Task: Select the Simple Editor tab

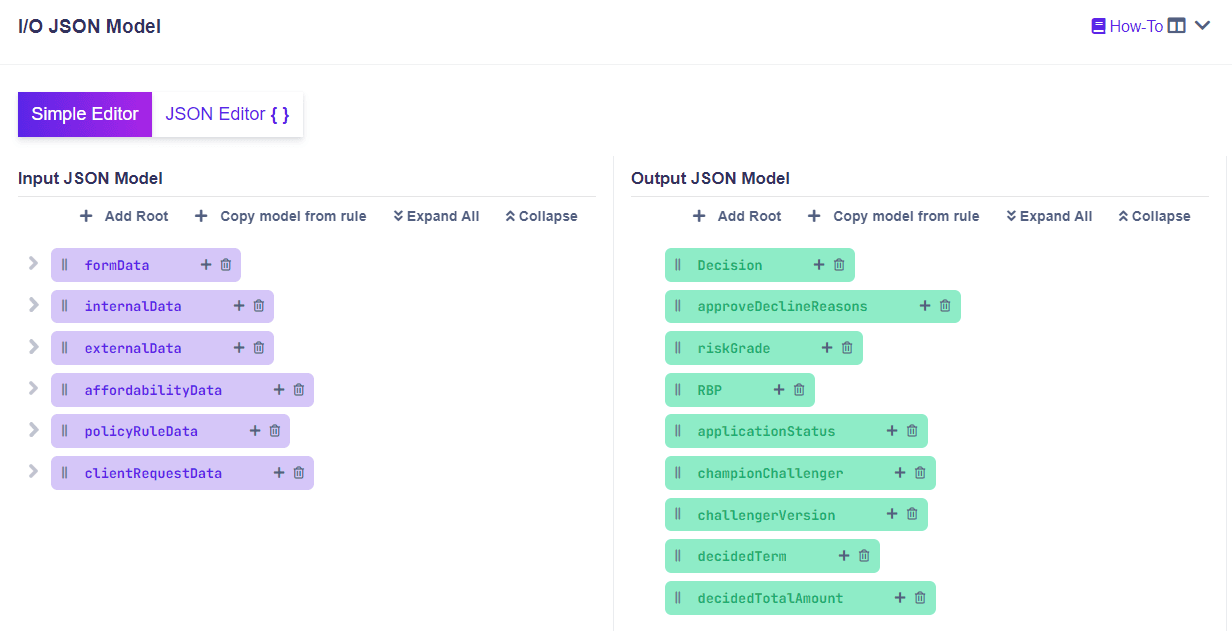Action: tap(85, 114)
